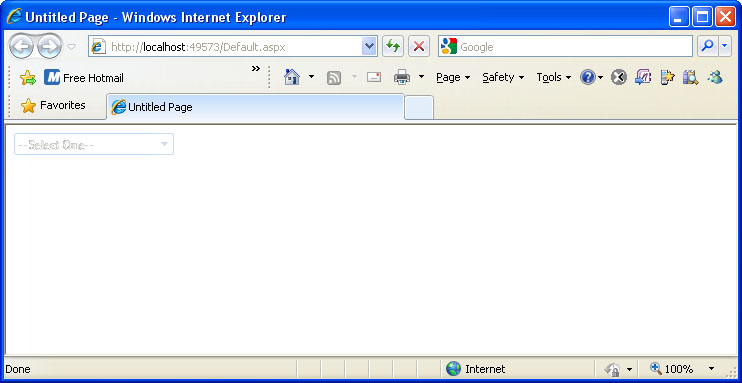This screenshot has height=383, width=742.
Task: Open the Safety menu
Action: (503, 77)
